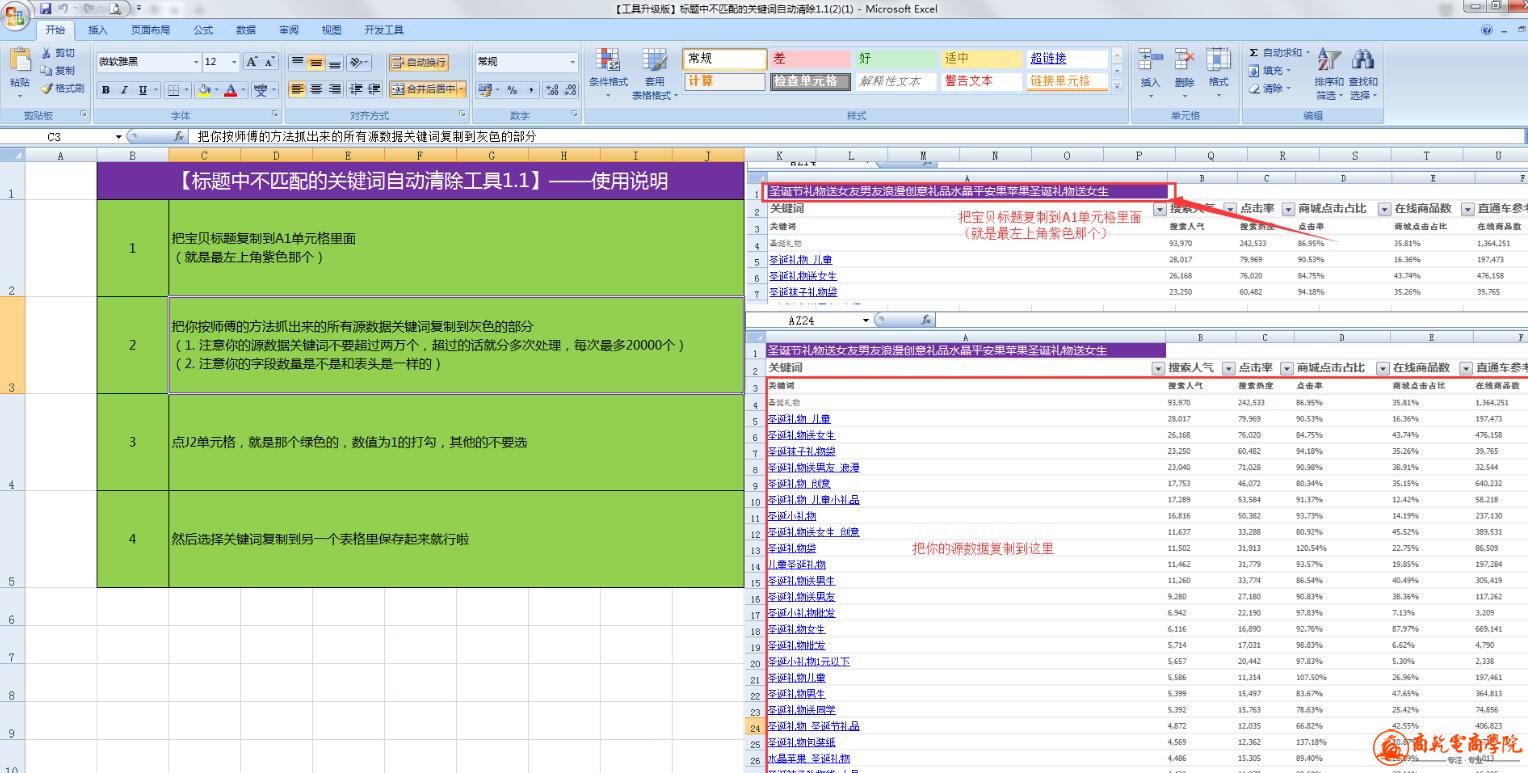Open Excel help with the question mark
Image resolution: width=1528 pixels, height=773 pixels.
click(x=1487, y=30)
